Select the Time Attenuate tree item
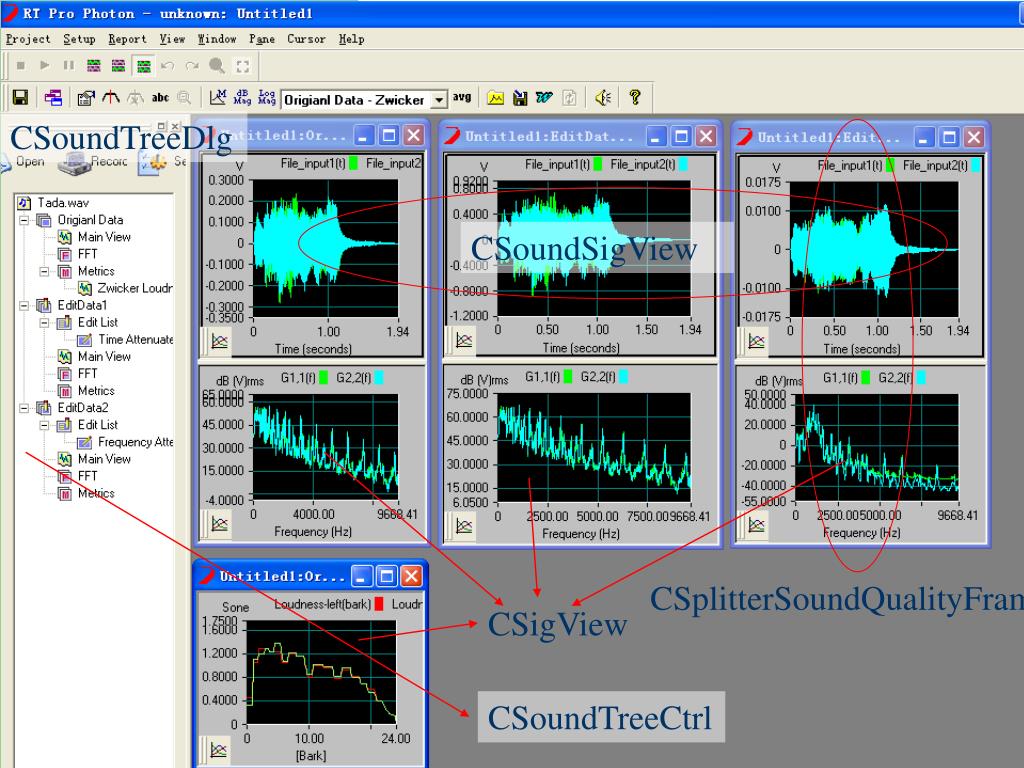The width and height of the screenshot is (1024, 768). click(x=135, y=340)
